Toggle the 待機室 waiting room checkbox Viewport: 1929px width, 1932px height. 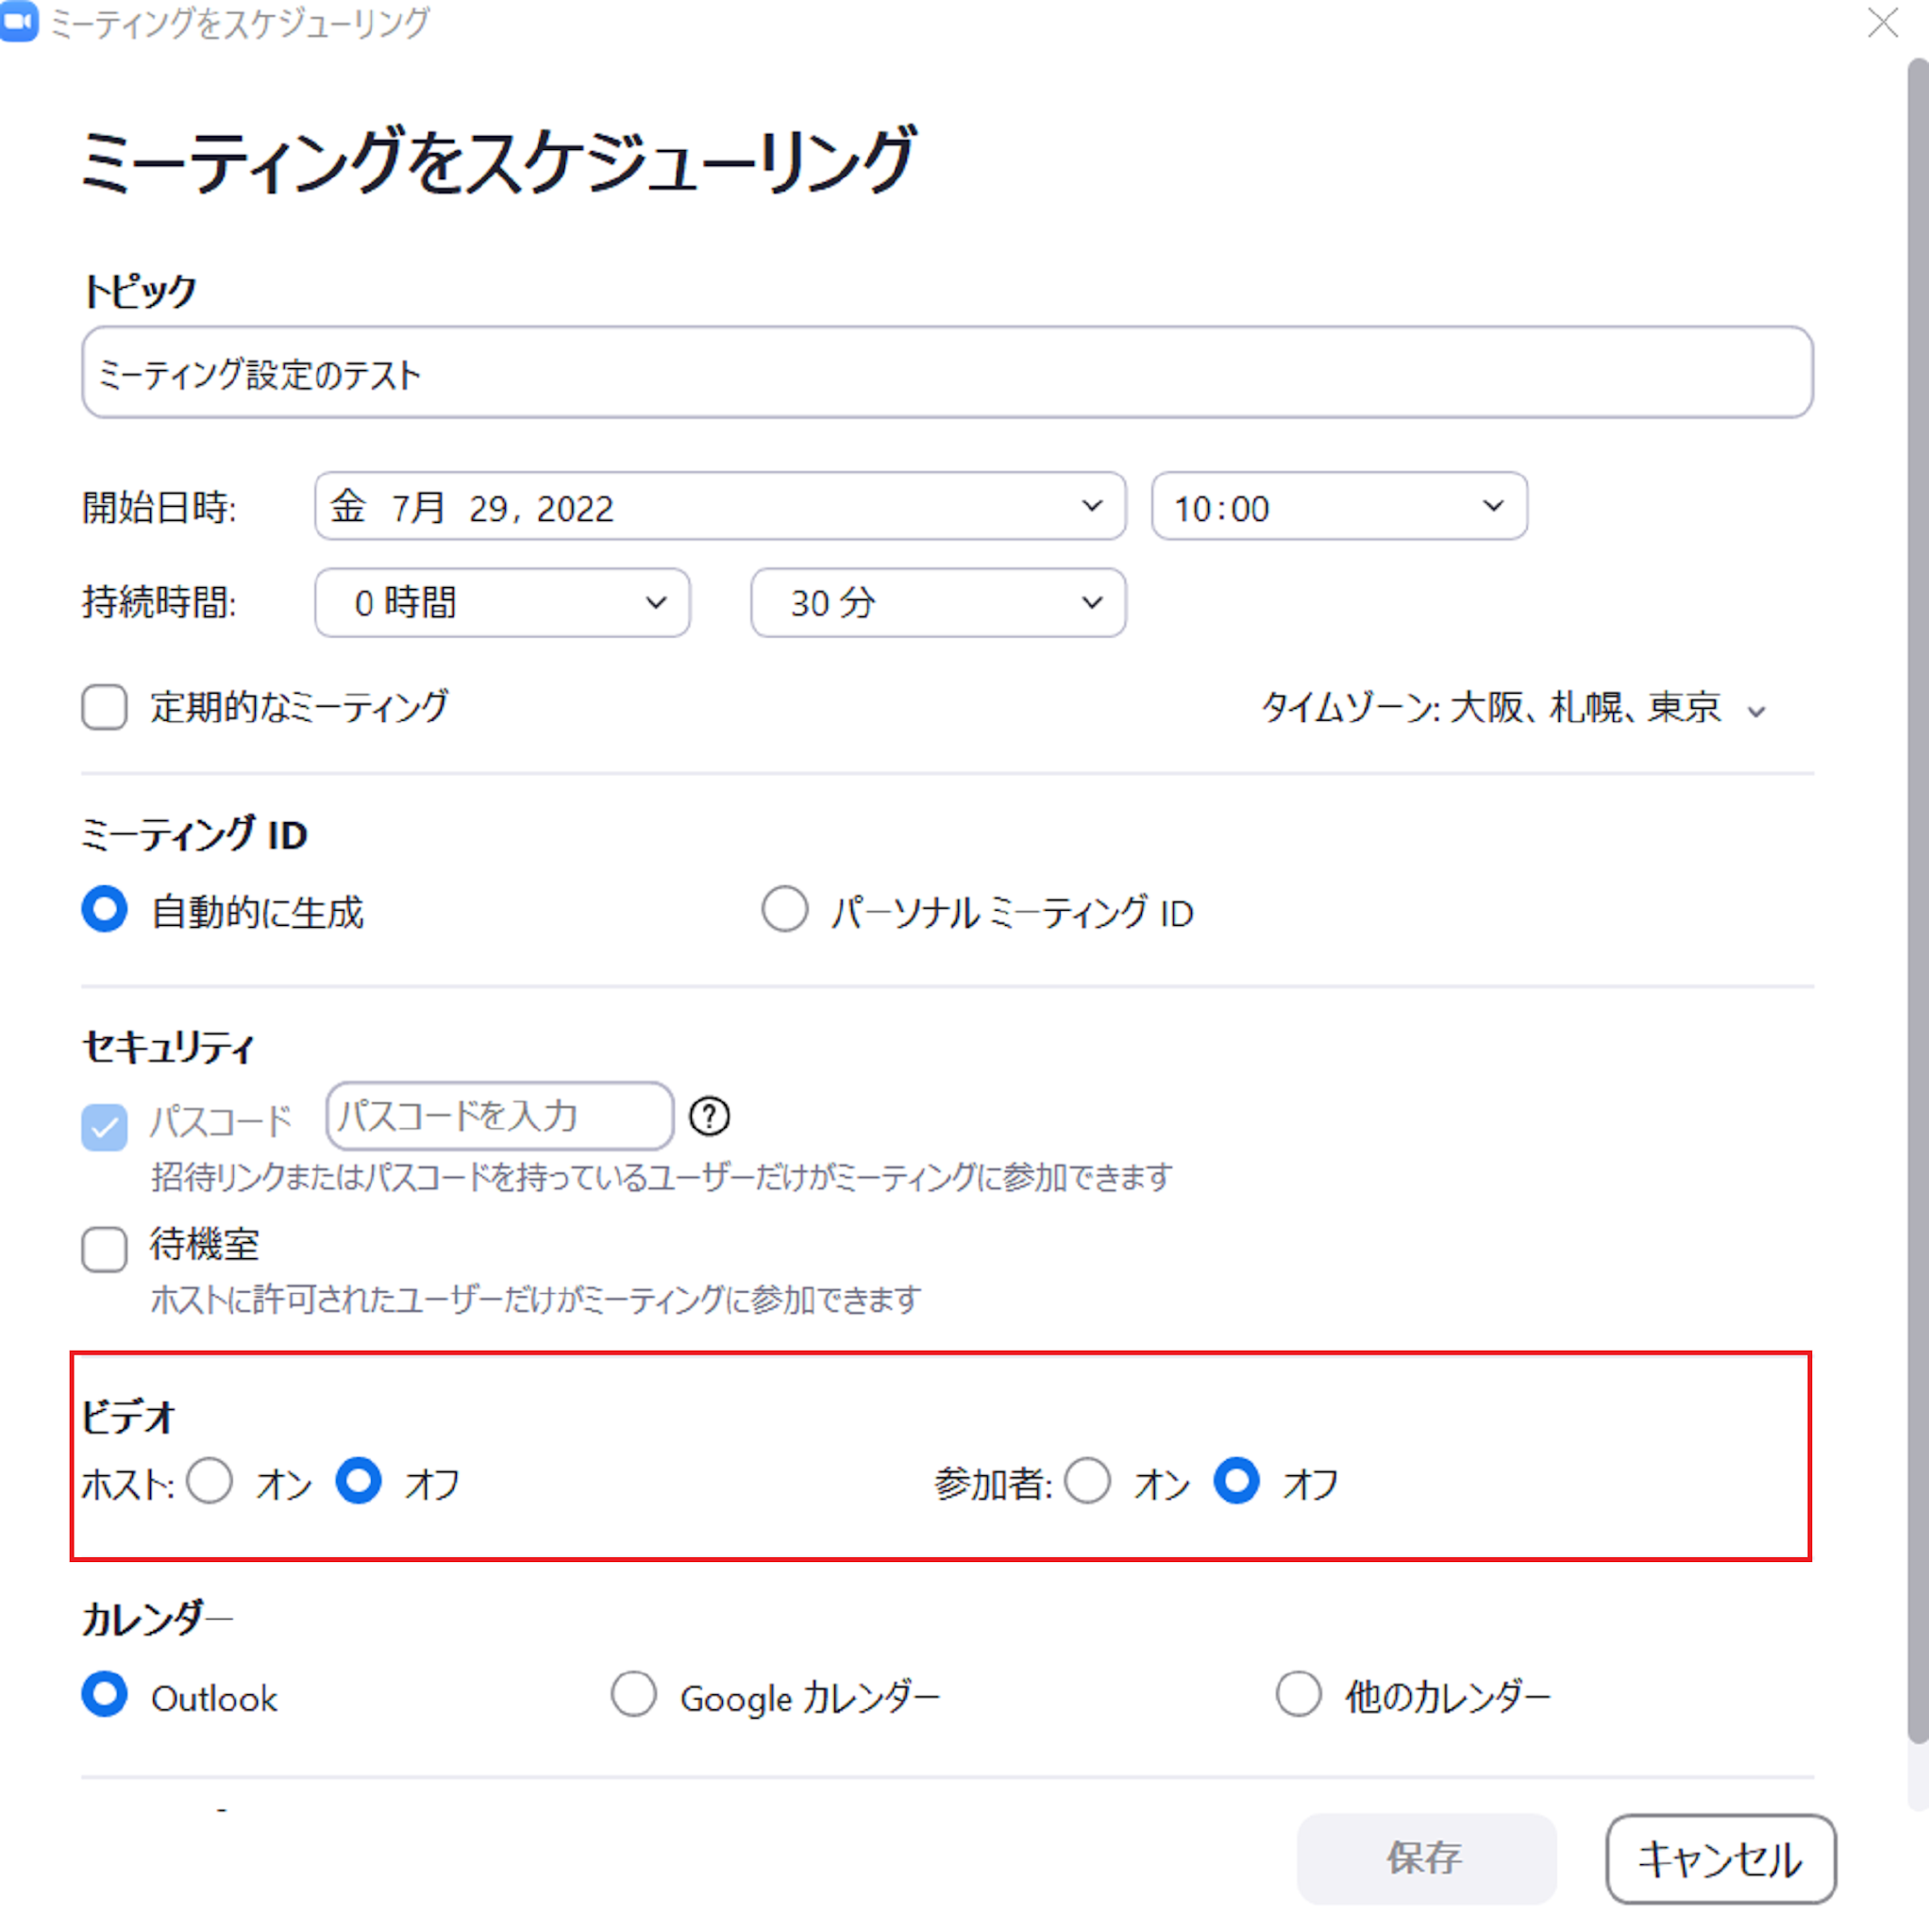click(104, 1248)
